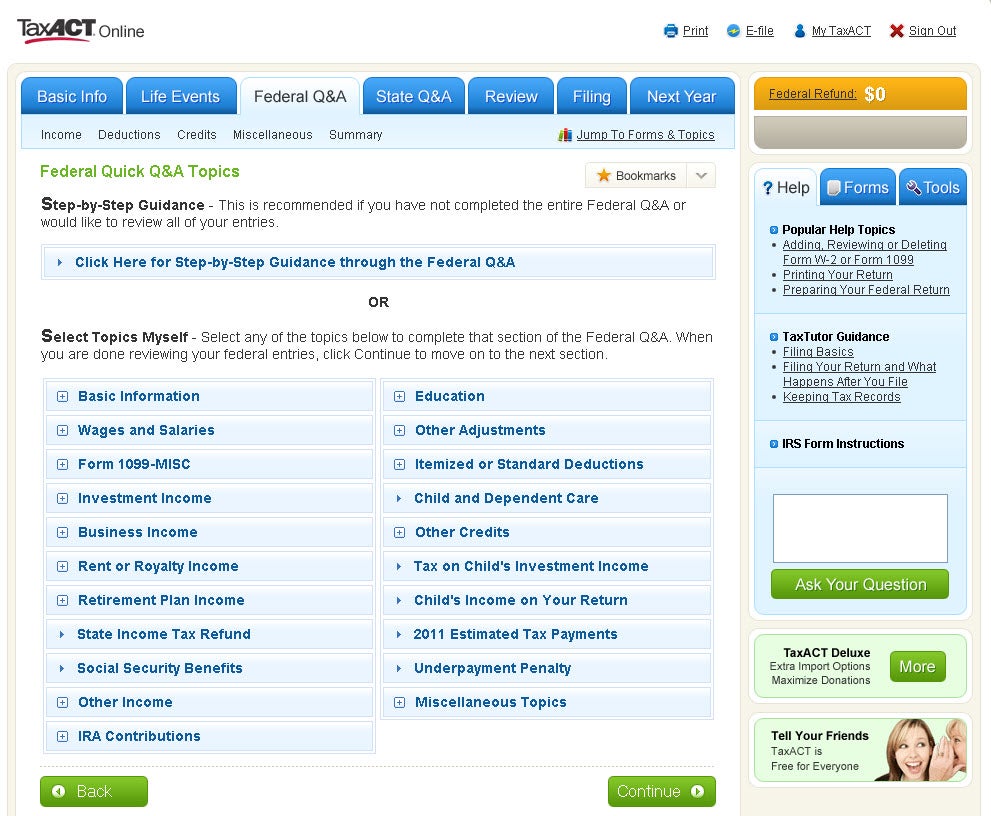Image resolution: width=991 pixels, height=816 pixels.
Task: Click the E-file globe icon
Action: [x=733, y=31]
